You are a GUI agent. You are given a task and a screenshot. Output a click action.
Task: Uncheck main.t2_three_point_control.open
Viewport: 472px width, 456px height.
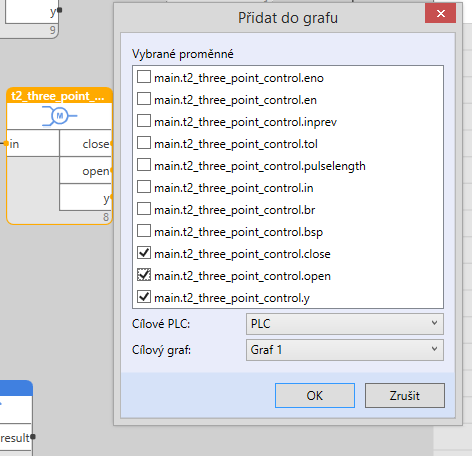pyautogui.click(x=144, y=275)
